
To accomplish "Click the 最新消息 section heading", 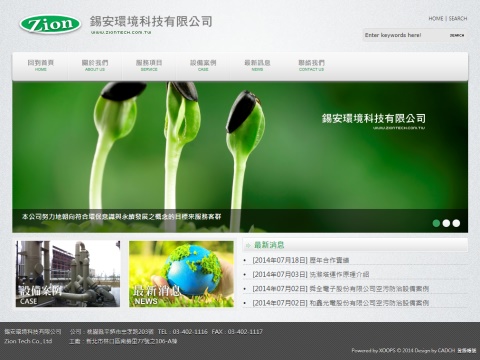I will coord(269,245).
